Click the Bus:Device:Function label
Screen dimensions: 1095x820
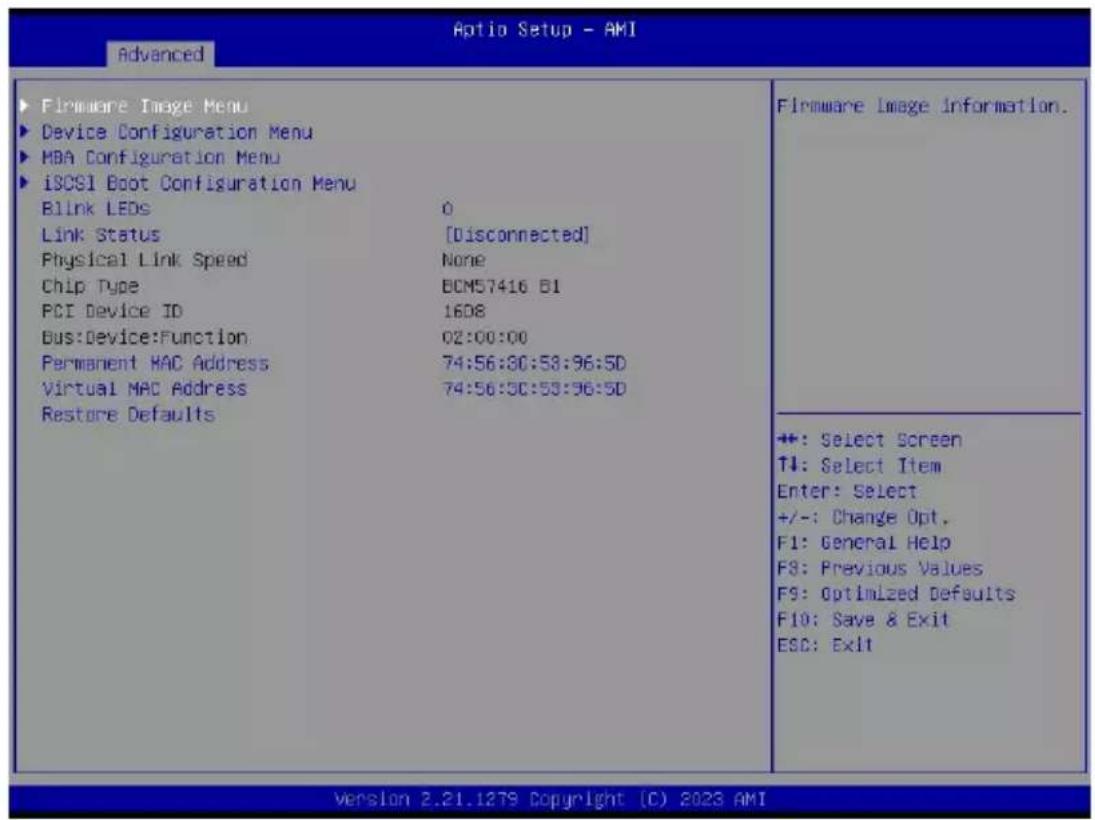[145, 337]
